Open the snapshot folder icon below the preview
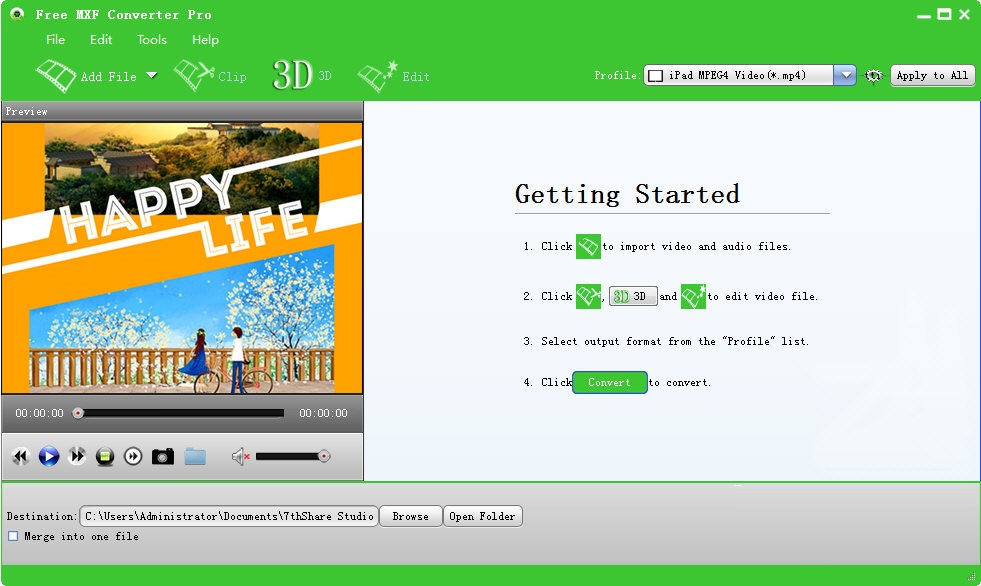 click(x=195, y=456)
